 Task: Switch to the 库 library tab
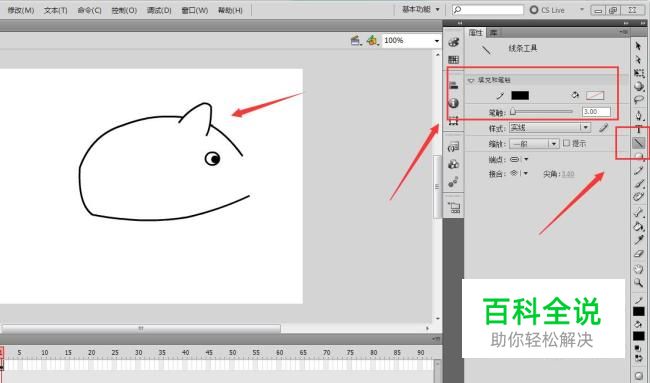[493, 32]
